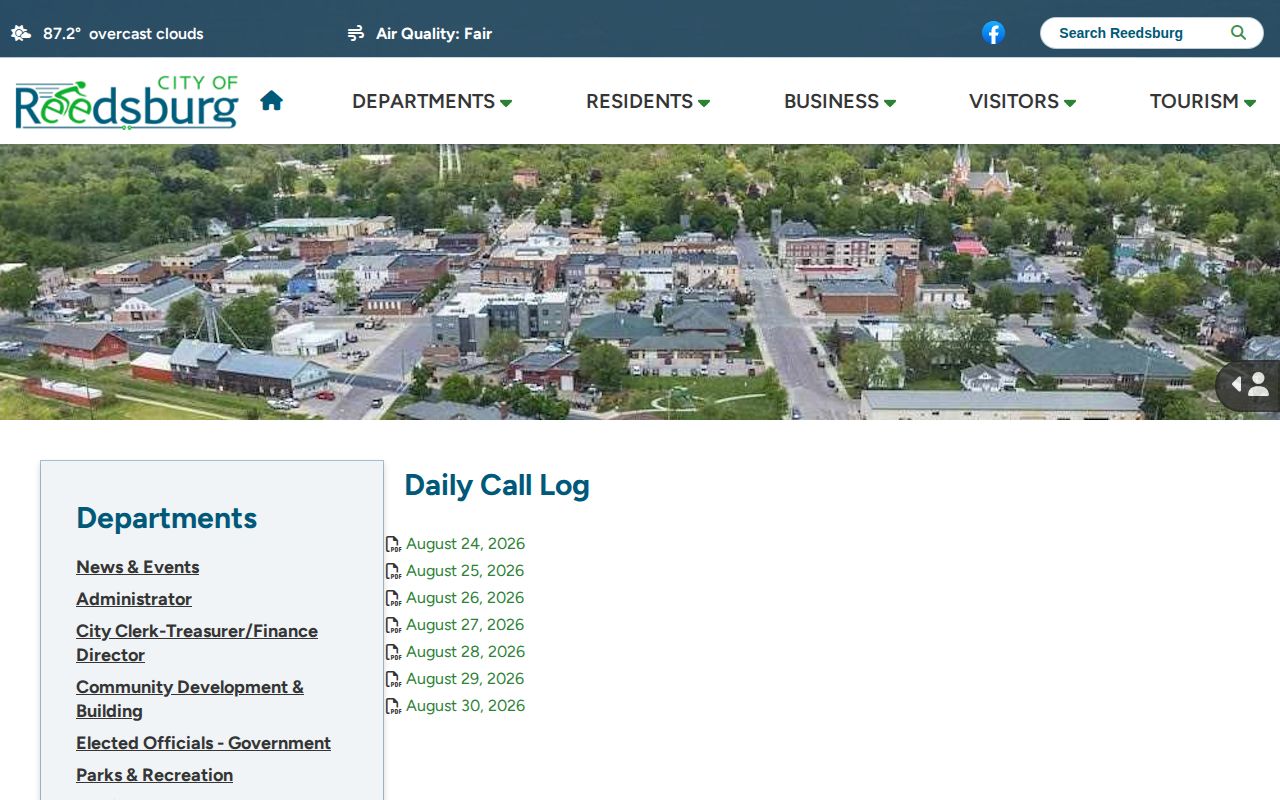This screenshot has height=800, width=1280.
Task: Open the August 24, 2026 call log
Action: pos(465,544)
